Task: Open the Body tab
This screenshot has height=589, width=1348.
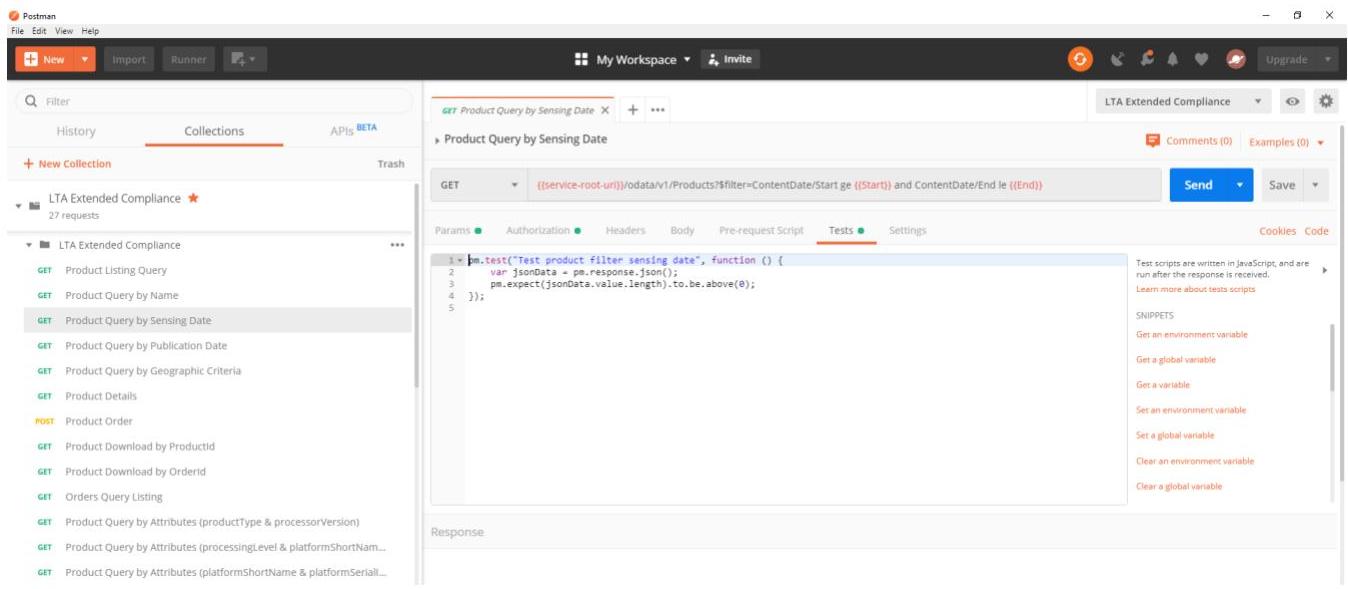Action: coord(682,230)
